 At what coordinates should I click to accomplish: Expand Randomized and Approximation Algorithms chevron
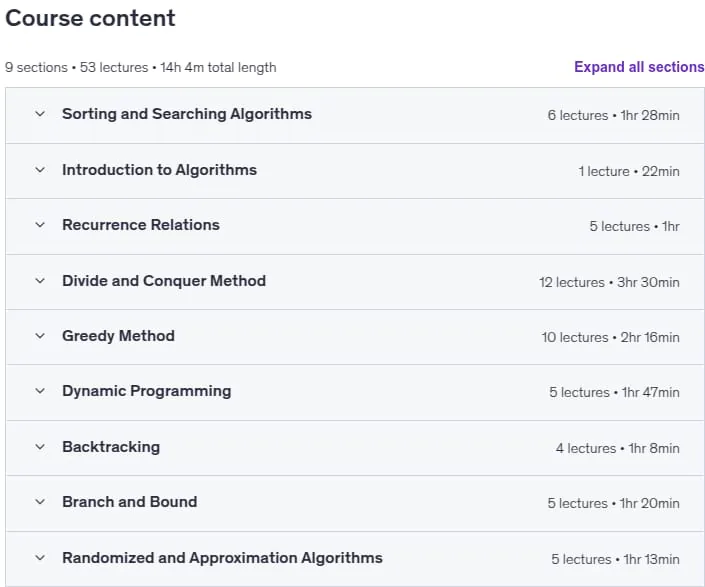tap(40, 558)
